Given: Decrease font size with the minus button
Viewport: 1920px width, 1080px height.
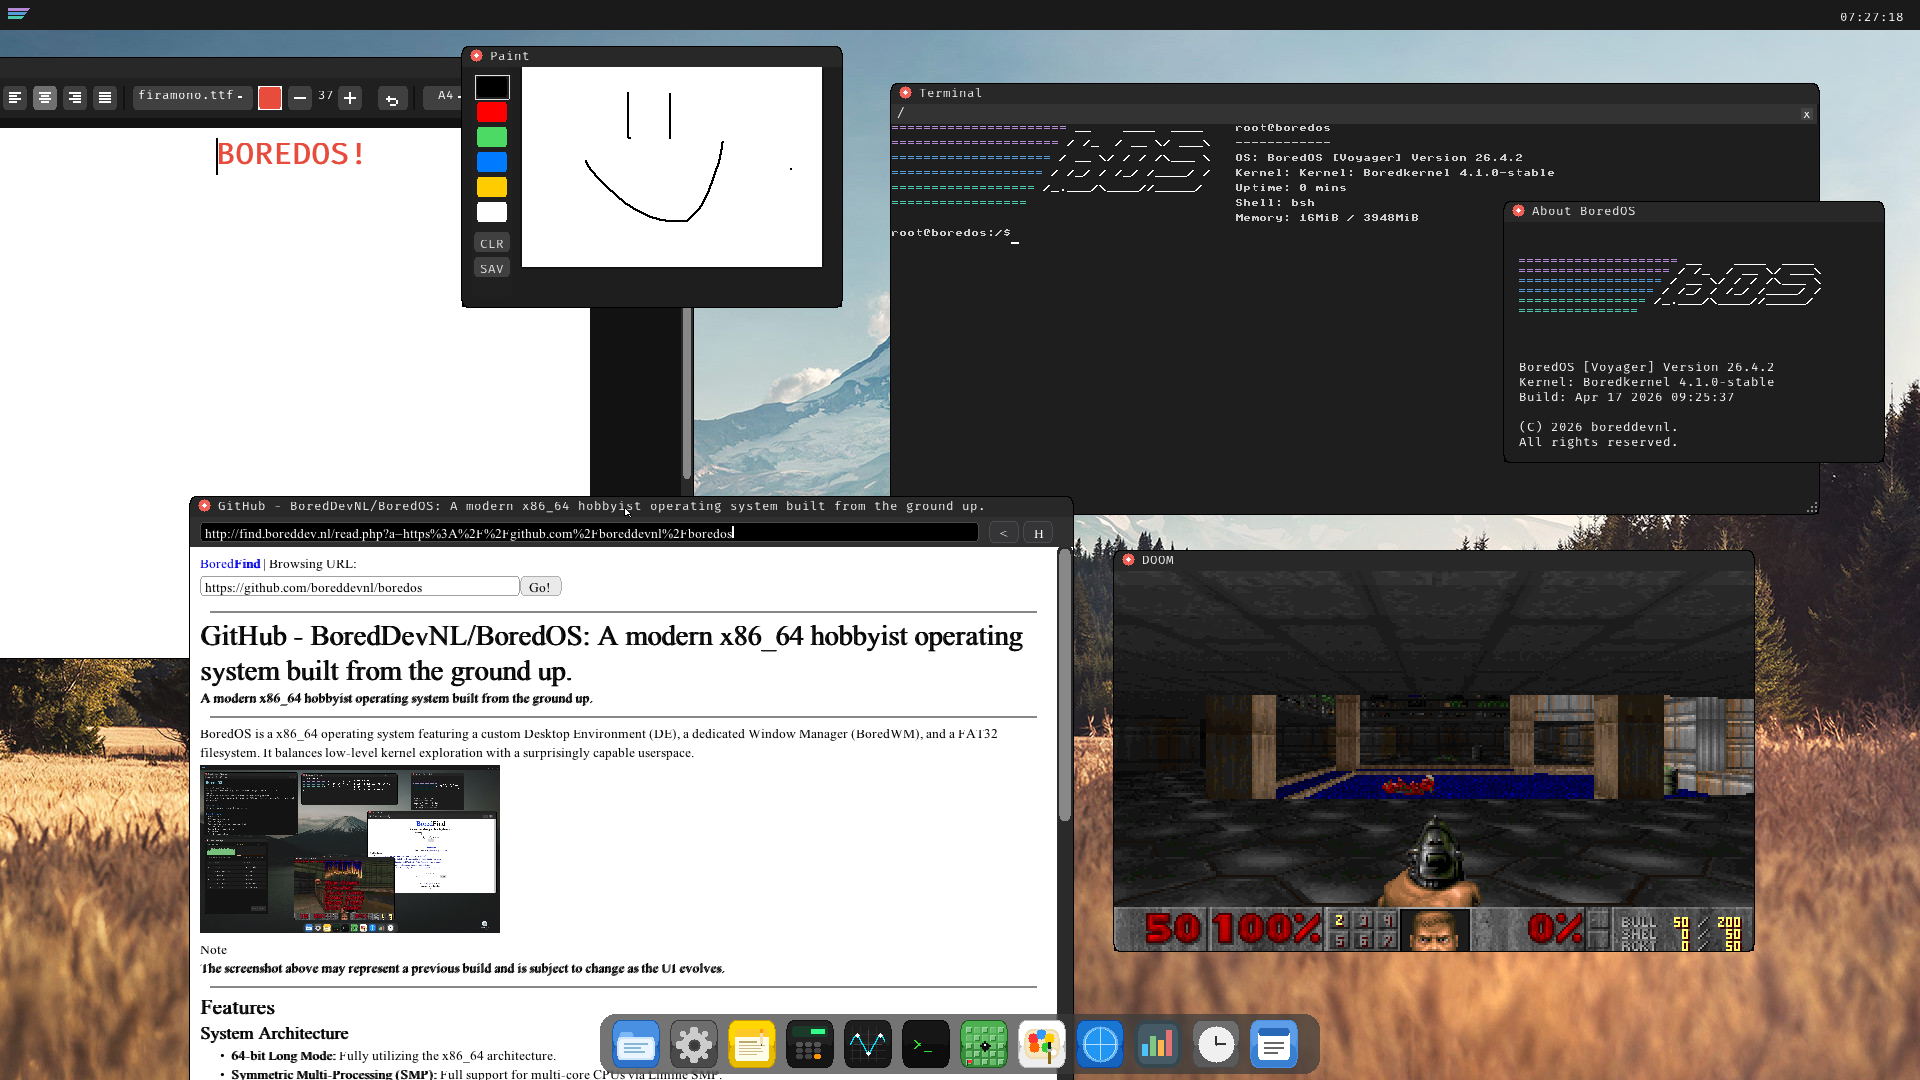Looking at the screenshot, I should point(300,97).
